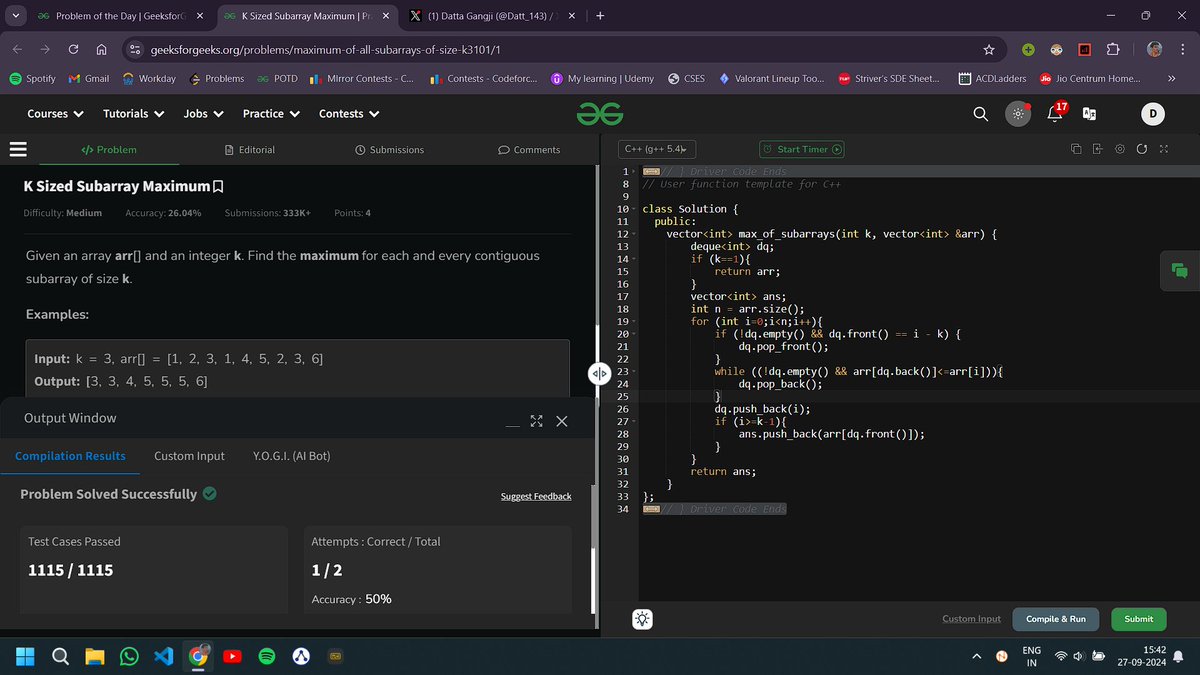This screenshot has height=675, width=1200.
Task: Maximize the Output Window panel
Action: tap(536, 421)
